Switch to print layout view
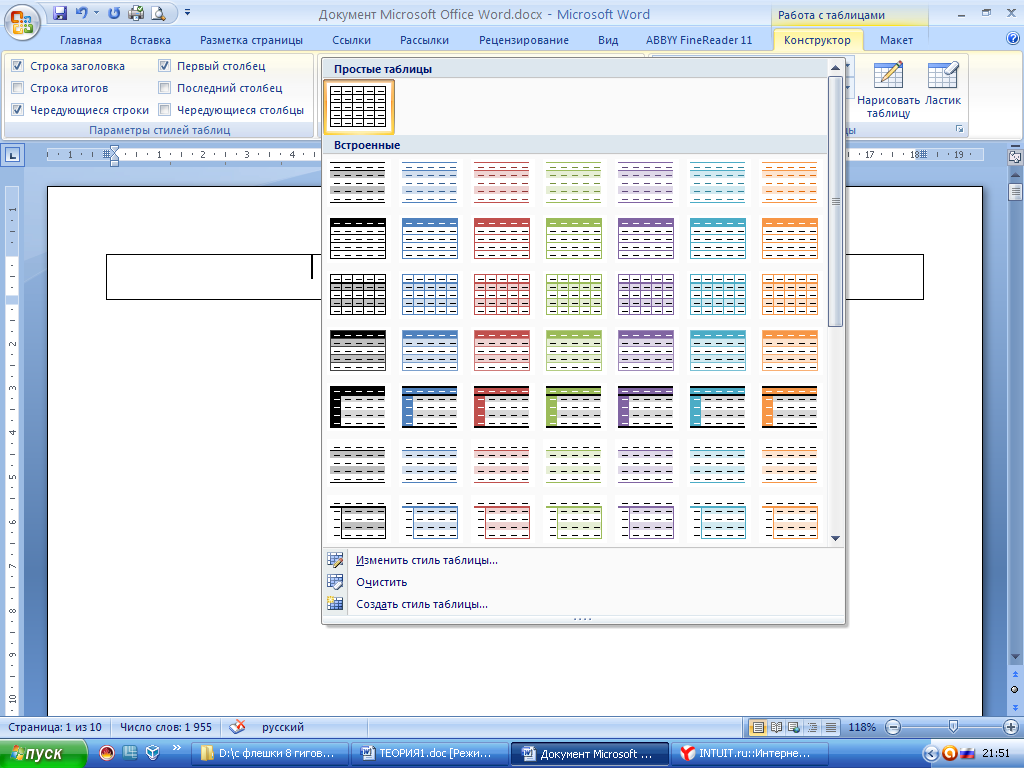 point(758,727)
